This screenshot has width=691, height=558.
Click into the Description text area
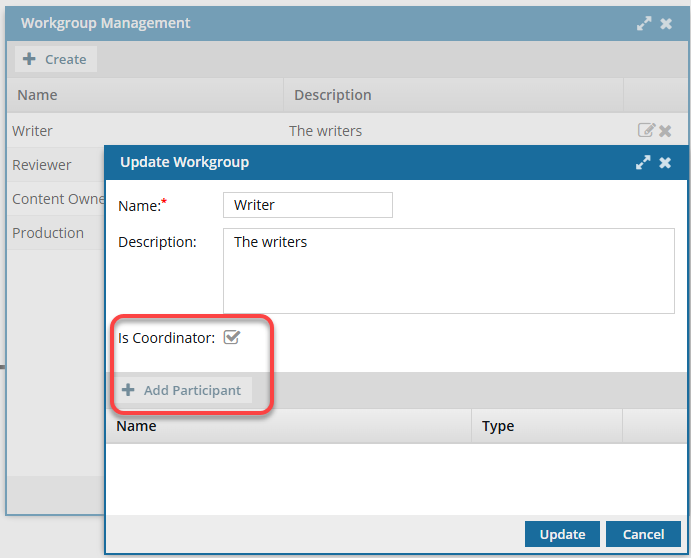(448, 270)
